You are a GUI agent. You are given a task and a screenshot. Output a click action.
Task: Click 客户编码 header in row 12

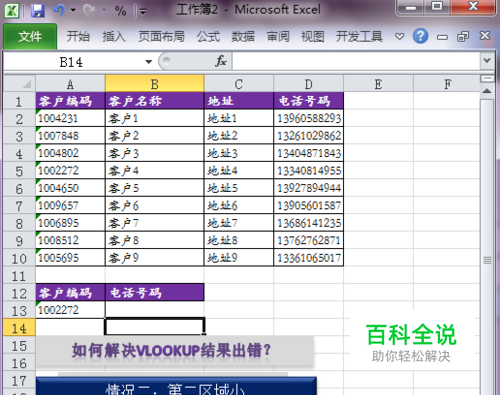[70, 292]
